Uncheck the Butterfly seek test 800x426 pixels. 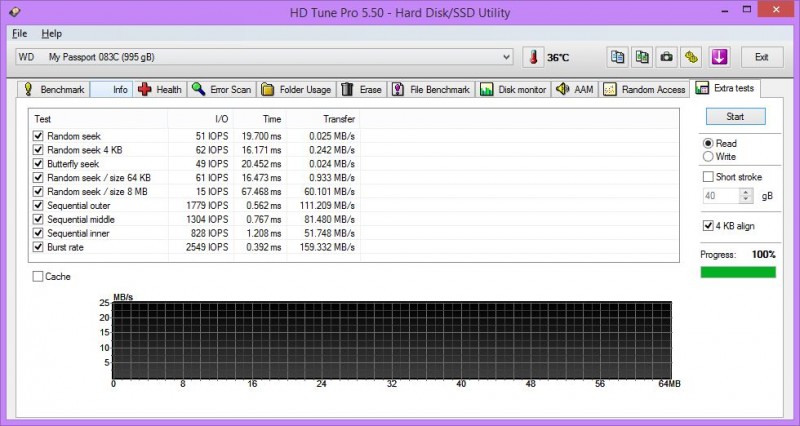coord(38,164)
